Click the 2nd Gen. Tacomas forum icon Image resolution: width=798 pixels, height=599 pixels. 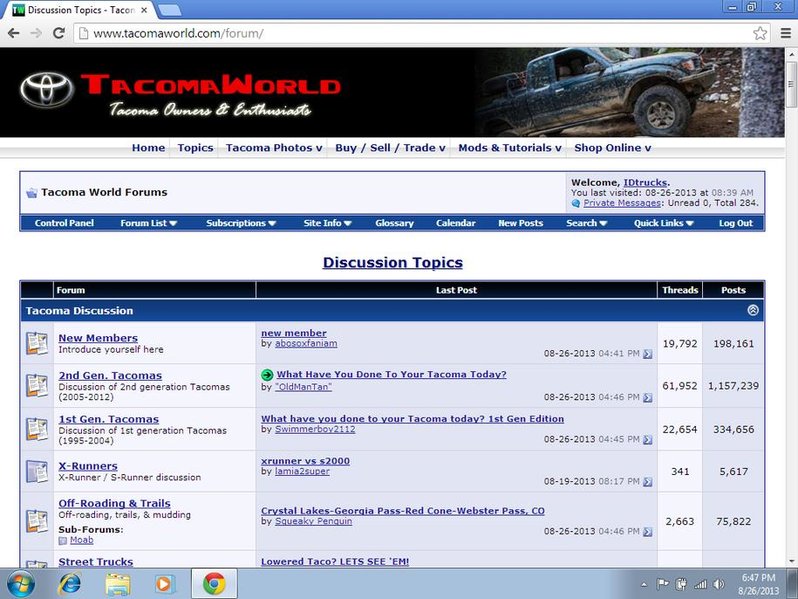point(37,386)
